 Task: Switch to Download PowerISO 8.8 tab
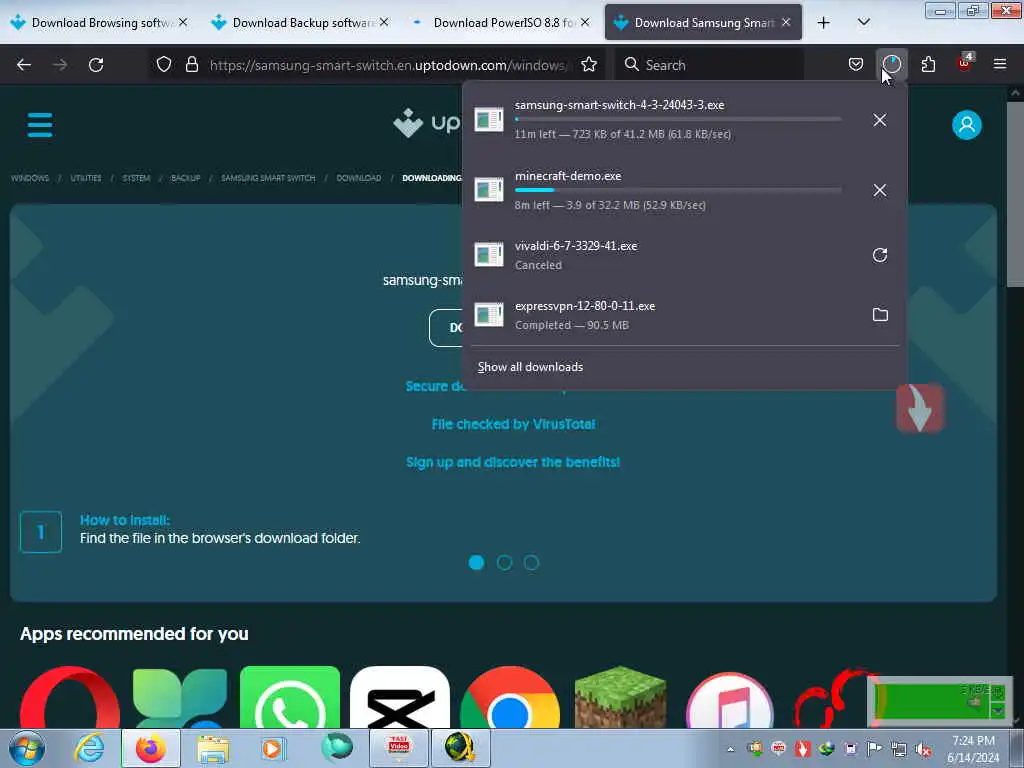tap(502, 22)
